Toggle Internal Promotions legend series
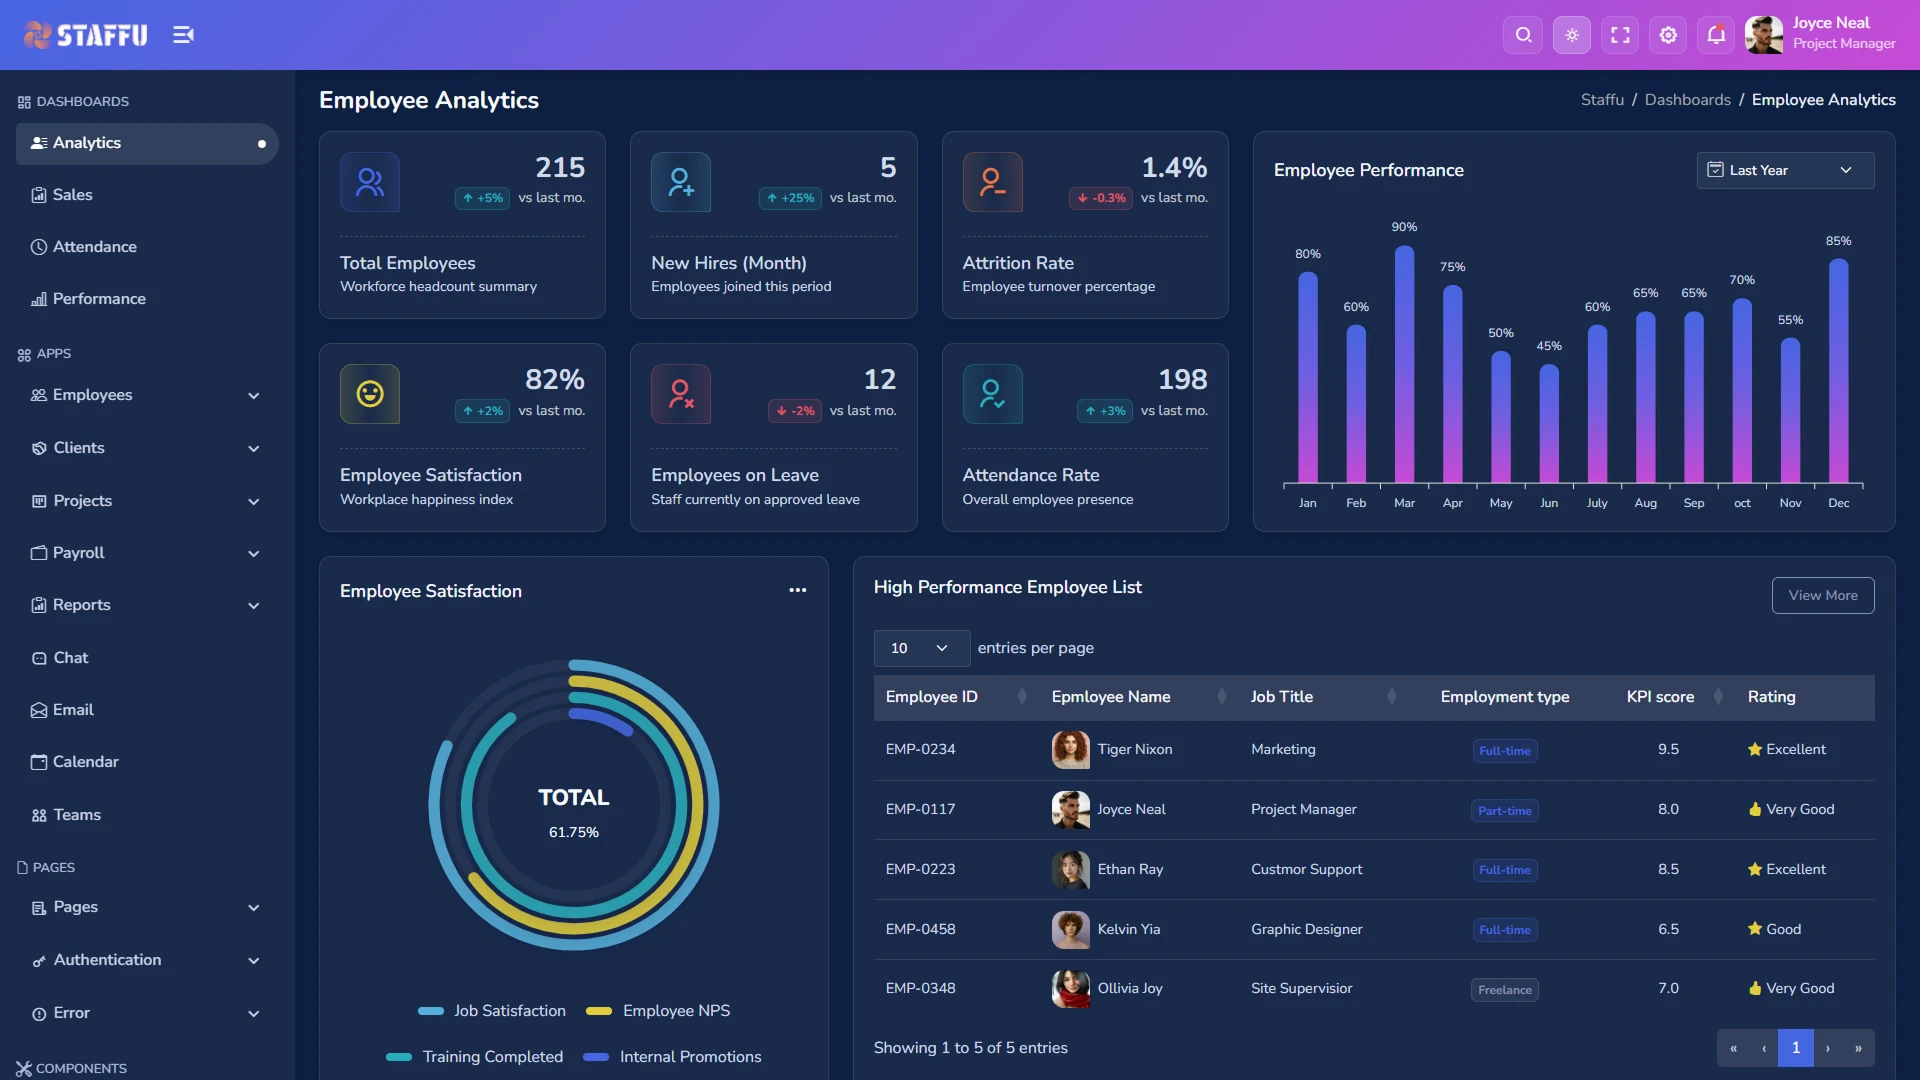The width and height of the screenshot is (1920, 1080). click(672, 1057)
